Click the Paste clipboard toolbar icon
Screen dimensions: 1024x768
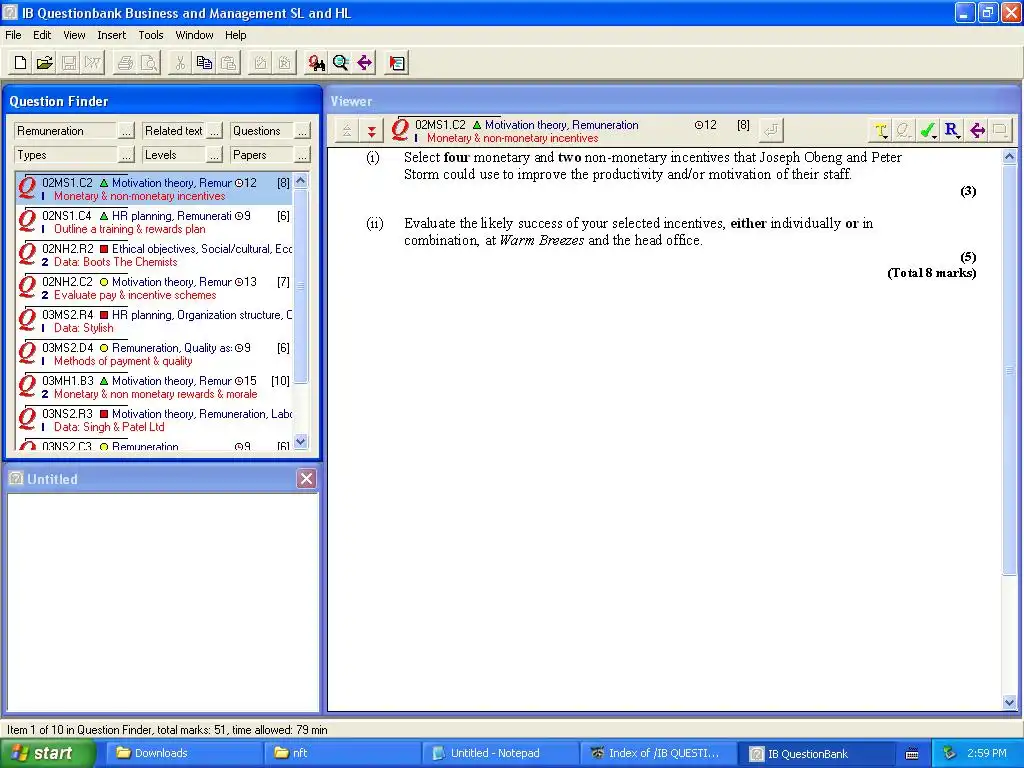point(228,63)
